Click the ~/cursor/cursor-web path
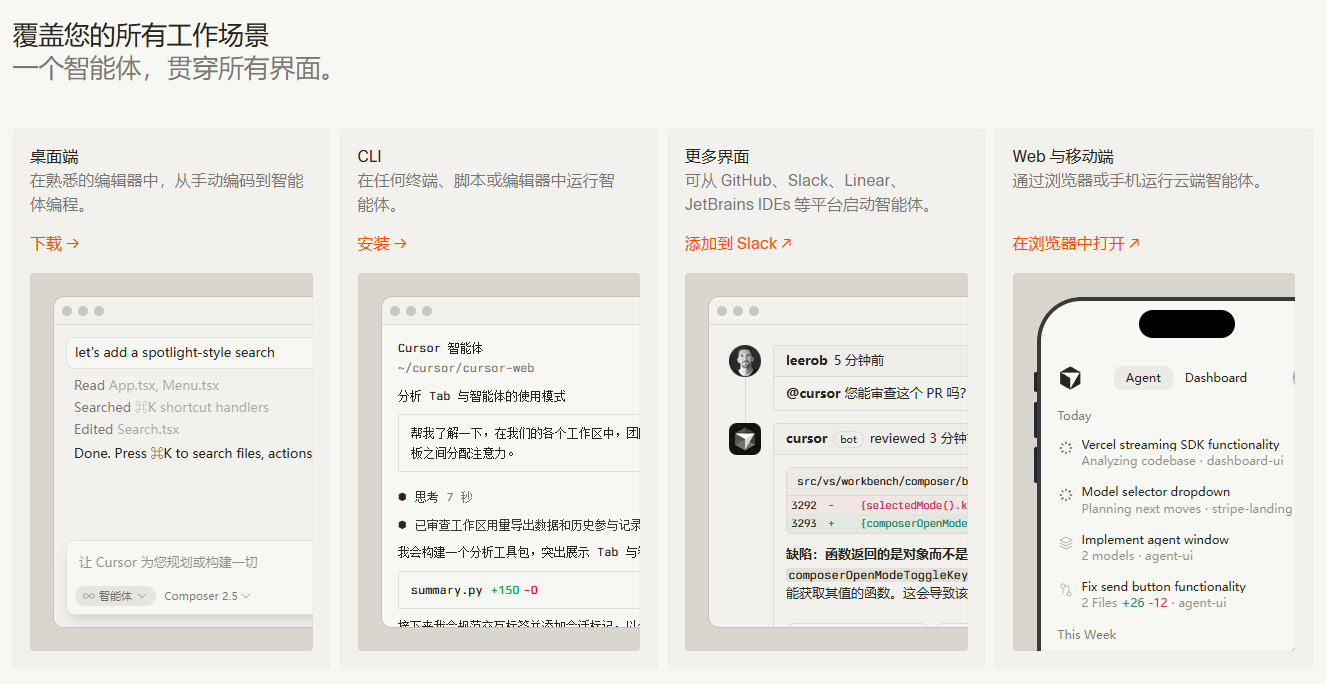Image resolution: width=1326 pixels, height=684 pixels. click(x=466, y=368)
